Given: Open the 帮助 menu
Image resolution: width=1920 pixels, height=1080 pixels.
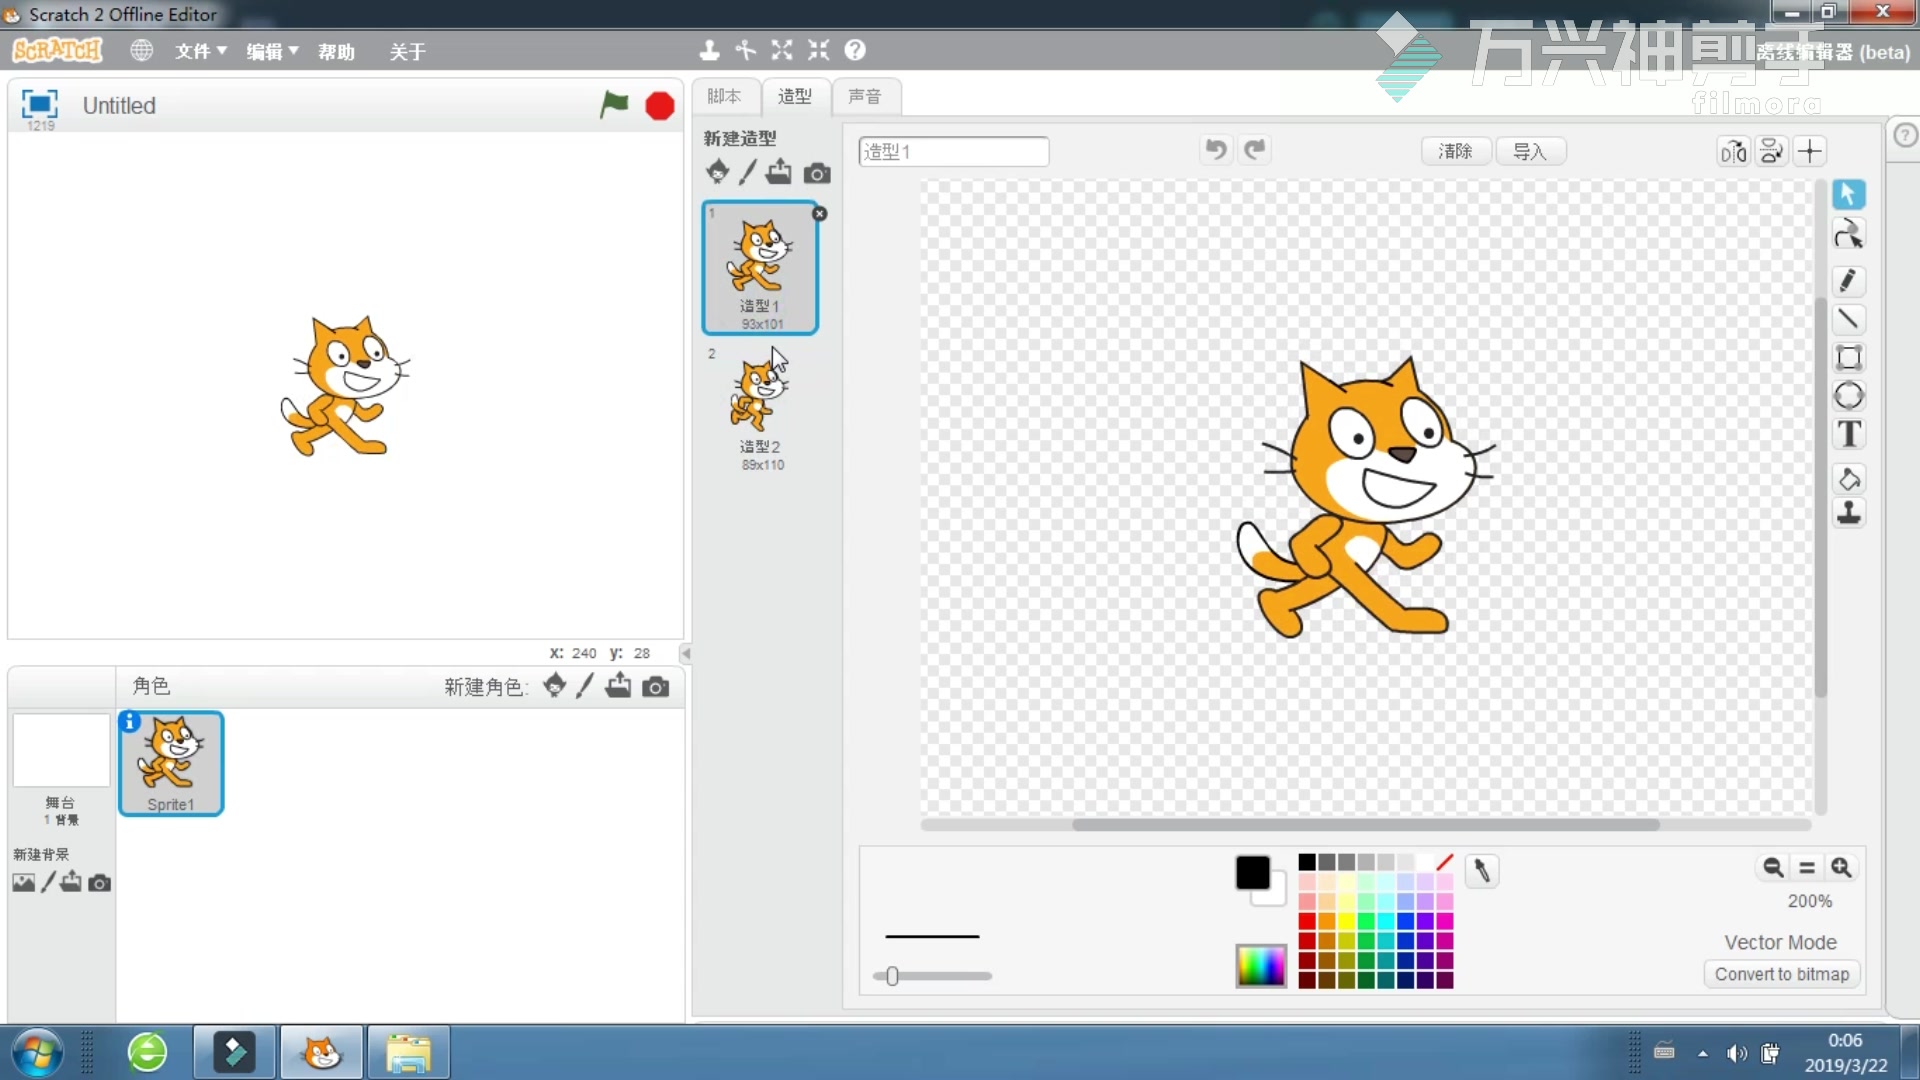Looking at the screenshot, I should click(336, 51).
